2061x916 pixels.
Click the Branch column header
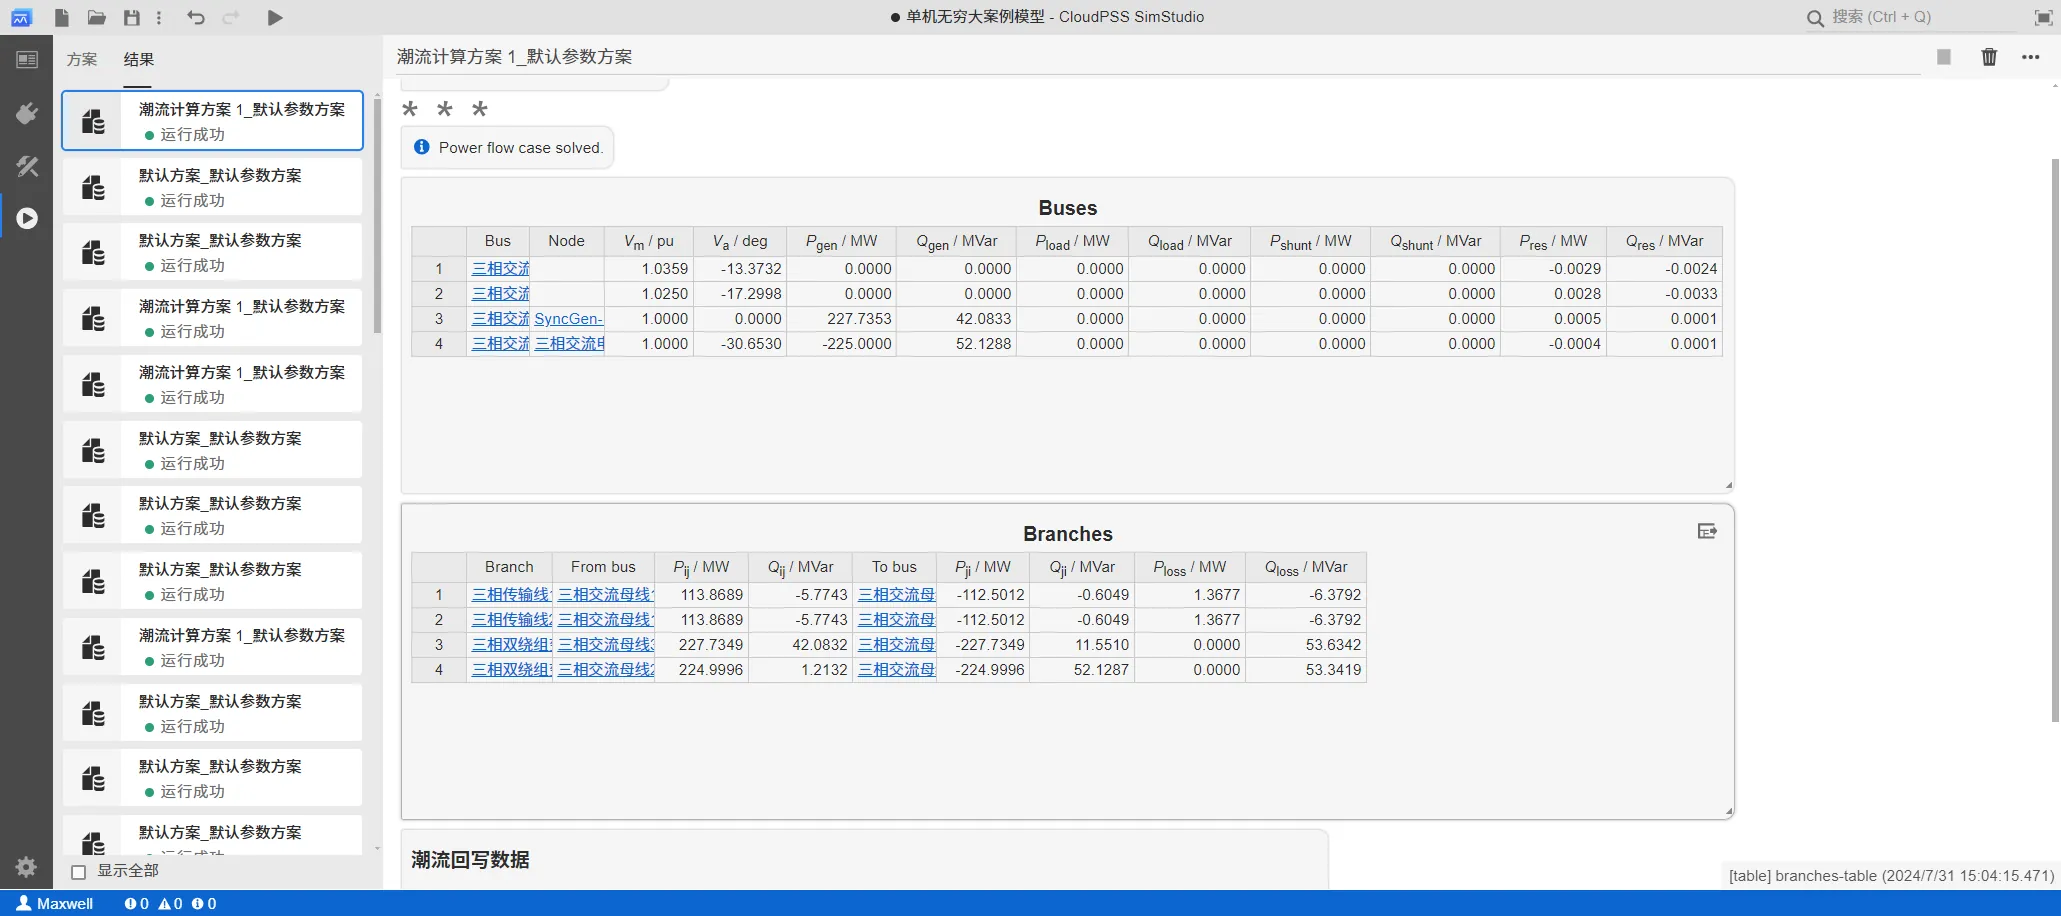click(509, 567)
